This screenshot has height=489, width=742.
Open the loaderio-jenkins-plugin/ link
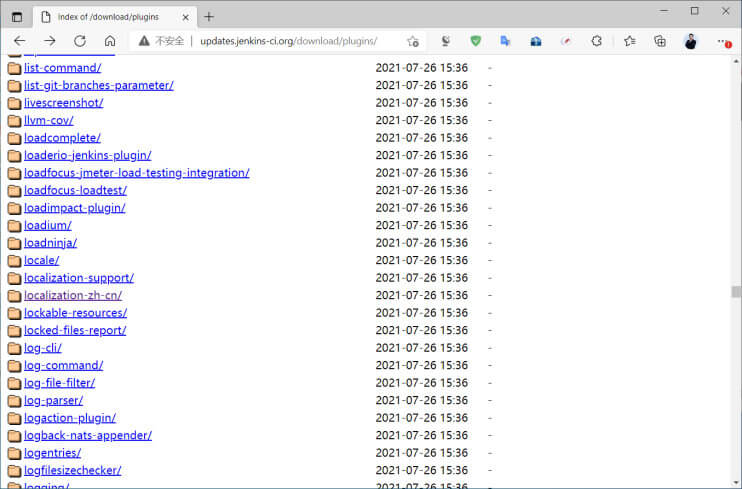[88, 155]
